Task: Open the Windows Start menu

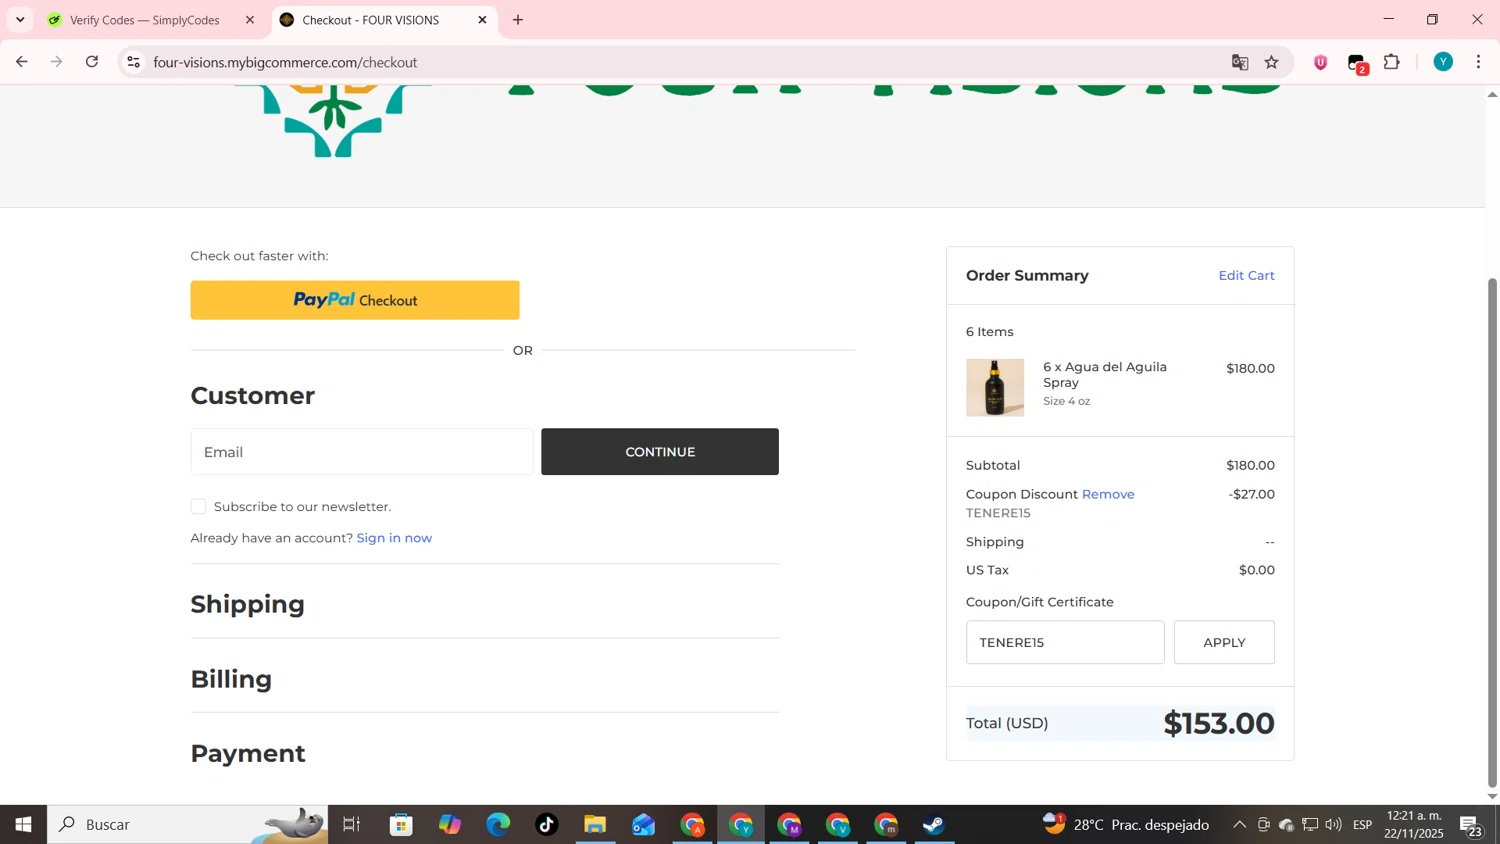Action: click(23, 825)
